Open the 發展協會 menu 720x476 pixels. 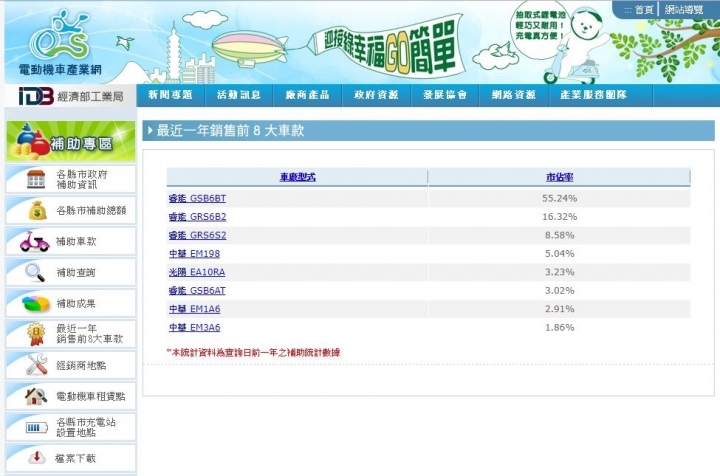pos(445,95)
